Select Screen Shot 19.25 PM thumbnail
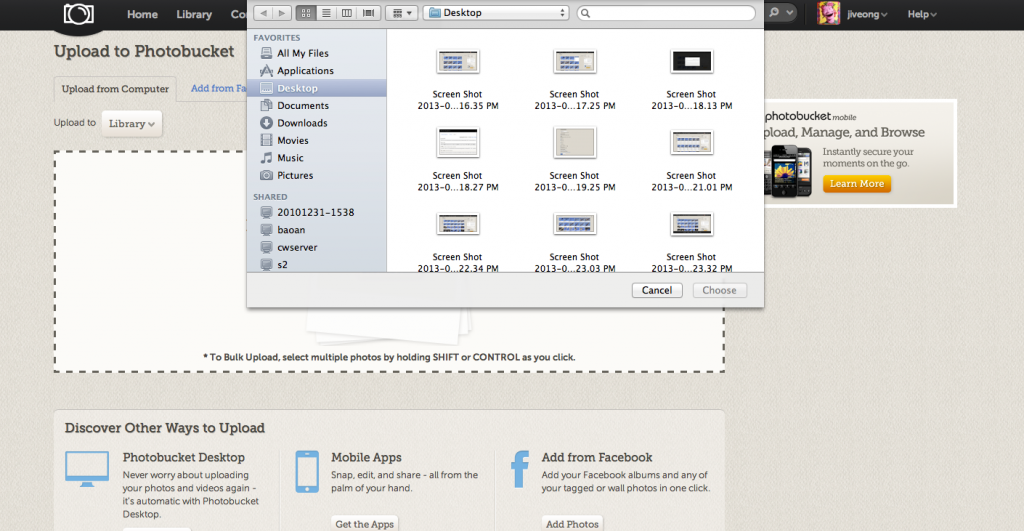Viewport: 1024px width, 531px height. [575, 142]
